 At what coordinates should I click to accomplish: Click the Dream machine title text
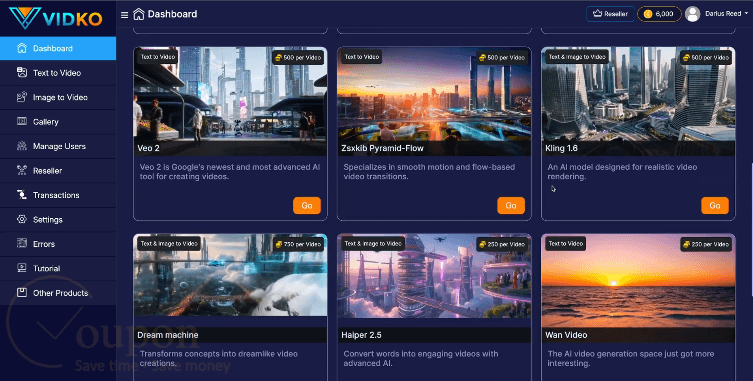[x=168, y=335]
